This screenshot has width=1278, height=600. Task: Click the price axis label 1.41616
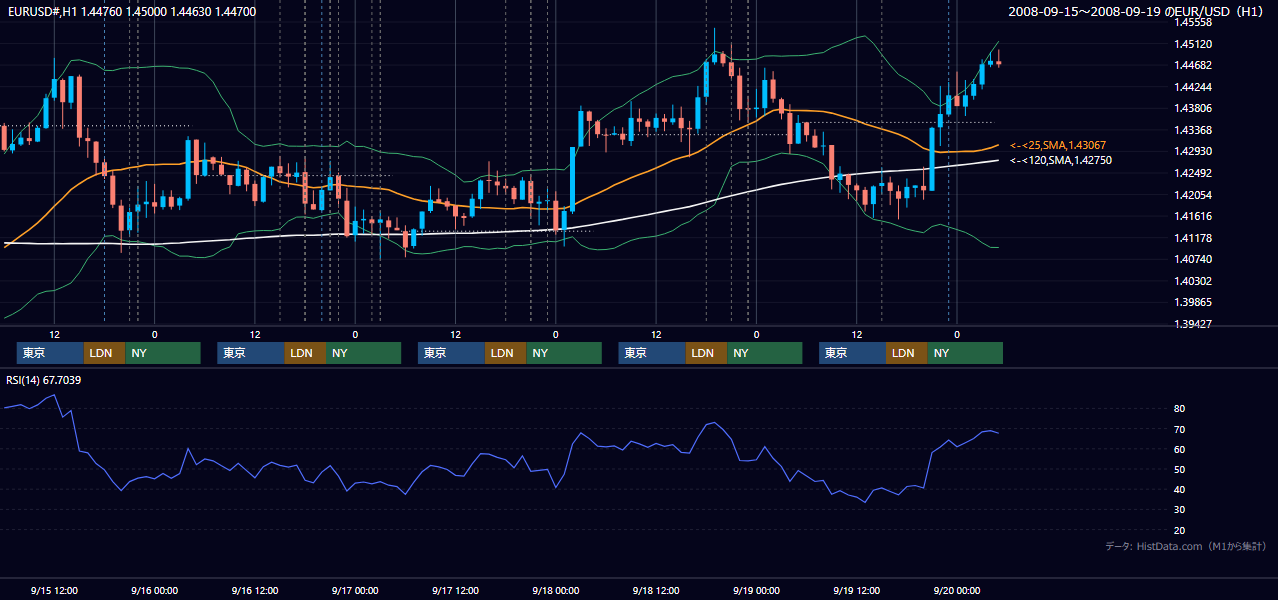(1192, 216)
